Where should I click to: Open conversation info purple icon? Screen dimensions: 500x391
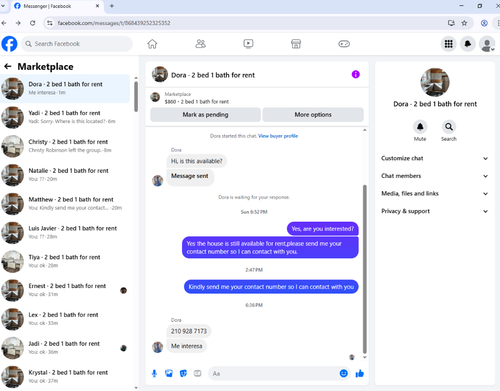tap(356, 74)
